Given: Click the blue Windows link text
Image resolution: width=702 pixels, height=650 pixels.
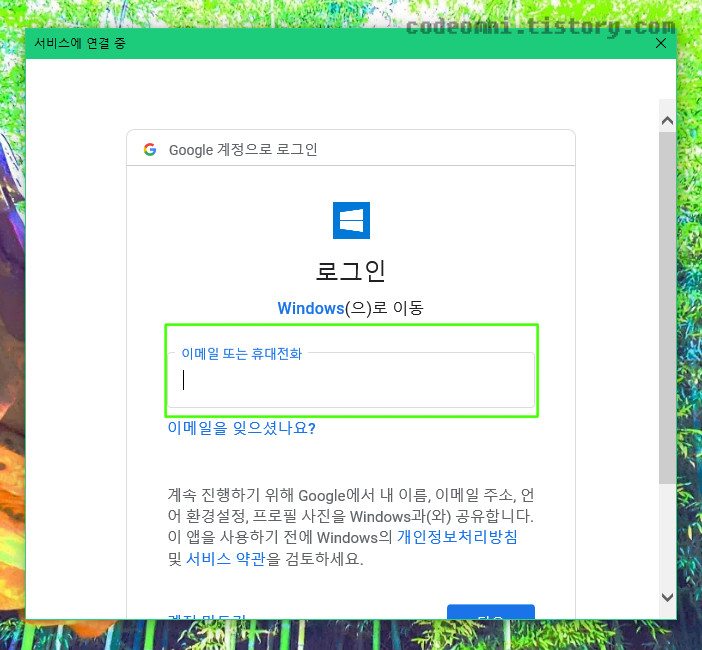Looking at the screenshot, I should click(311, 308).
